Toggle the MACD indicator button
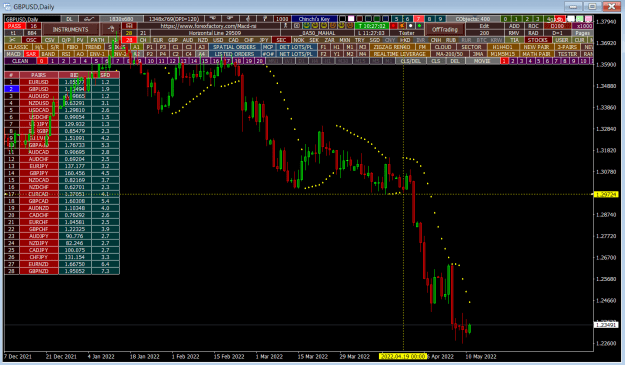 tap(14, 54)
